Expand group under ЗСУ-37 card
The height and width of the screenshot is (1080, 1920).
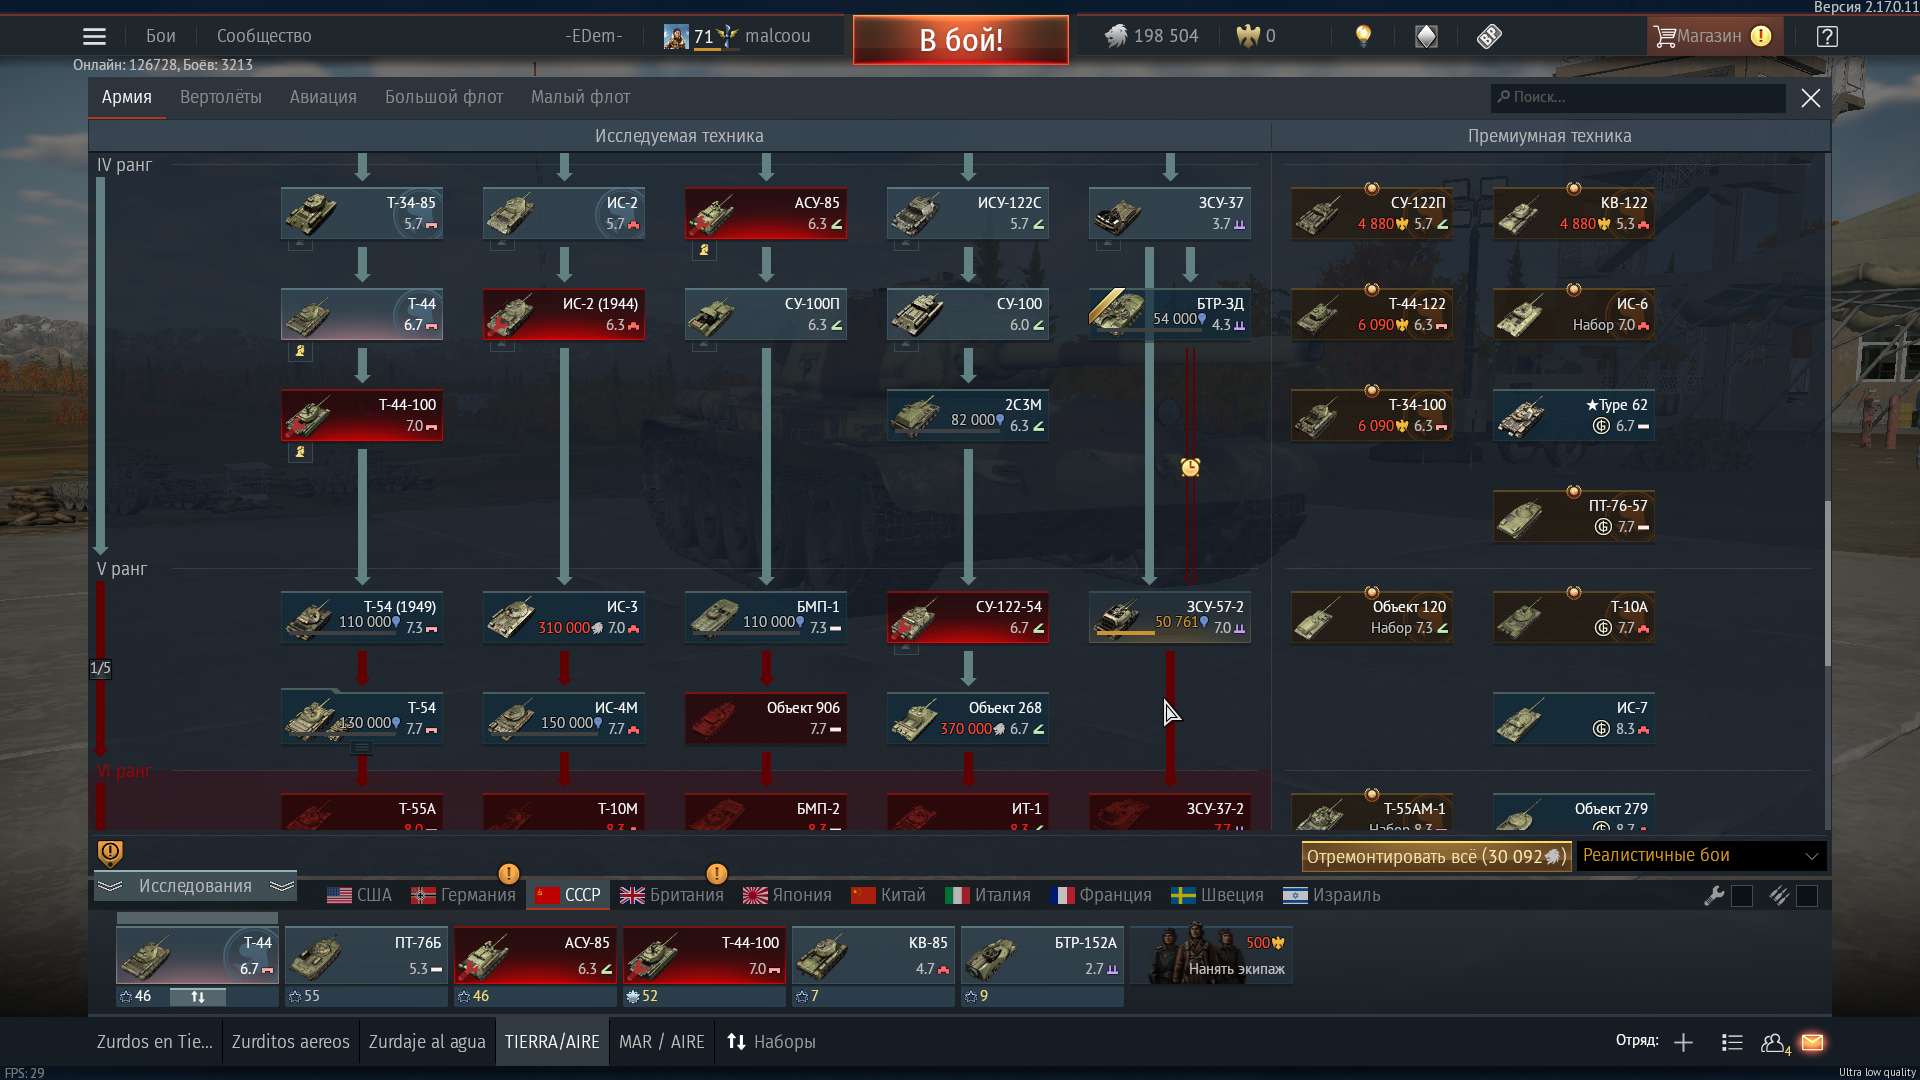1108,243
